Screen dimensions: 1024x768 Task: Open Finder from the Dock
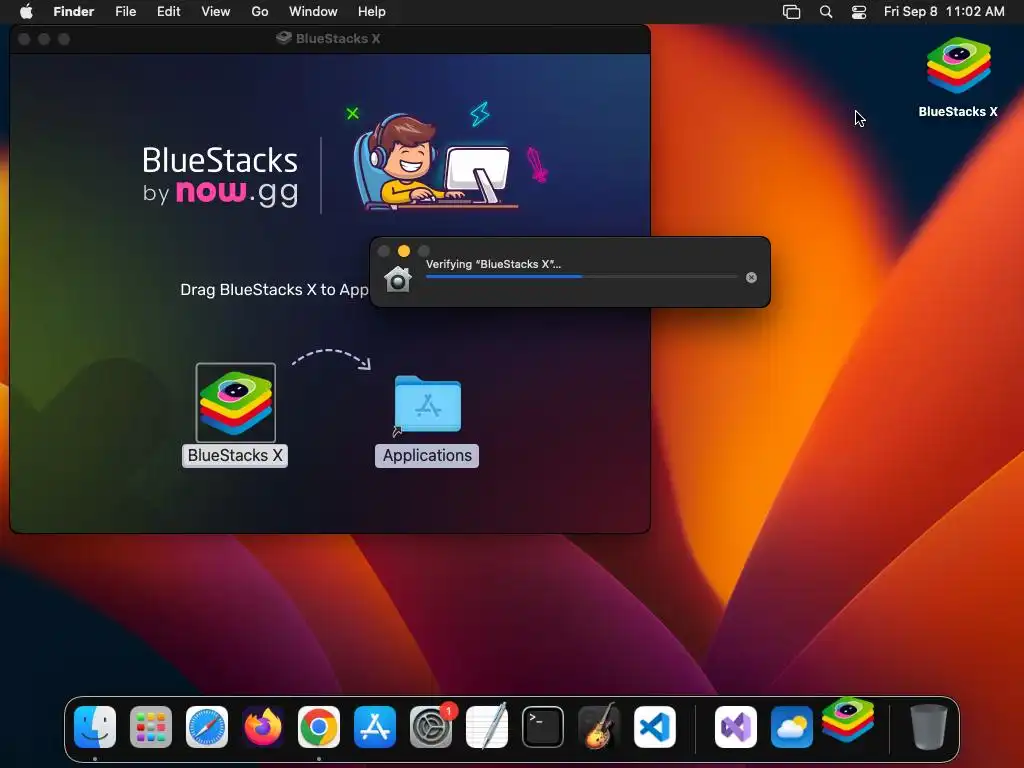95,727
